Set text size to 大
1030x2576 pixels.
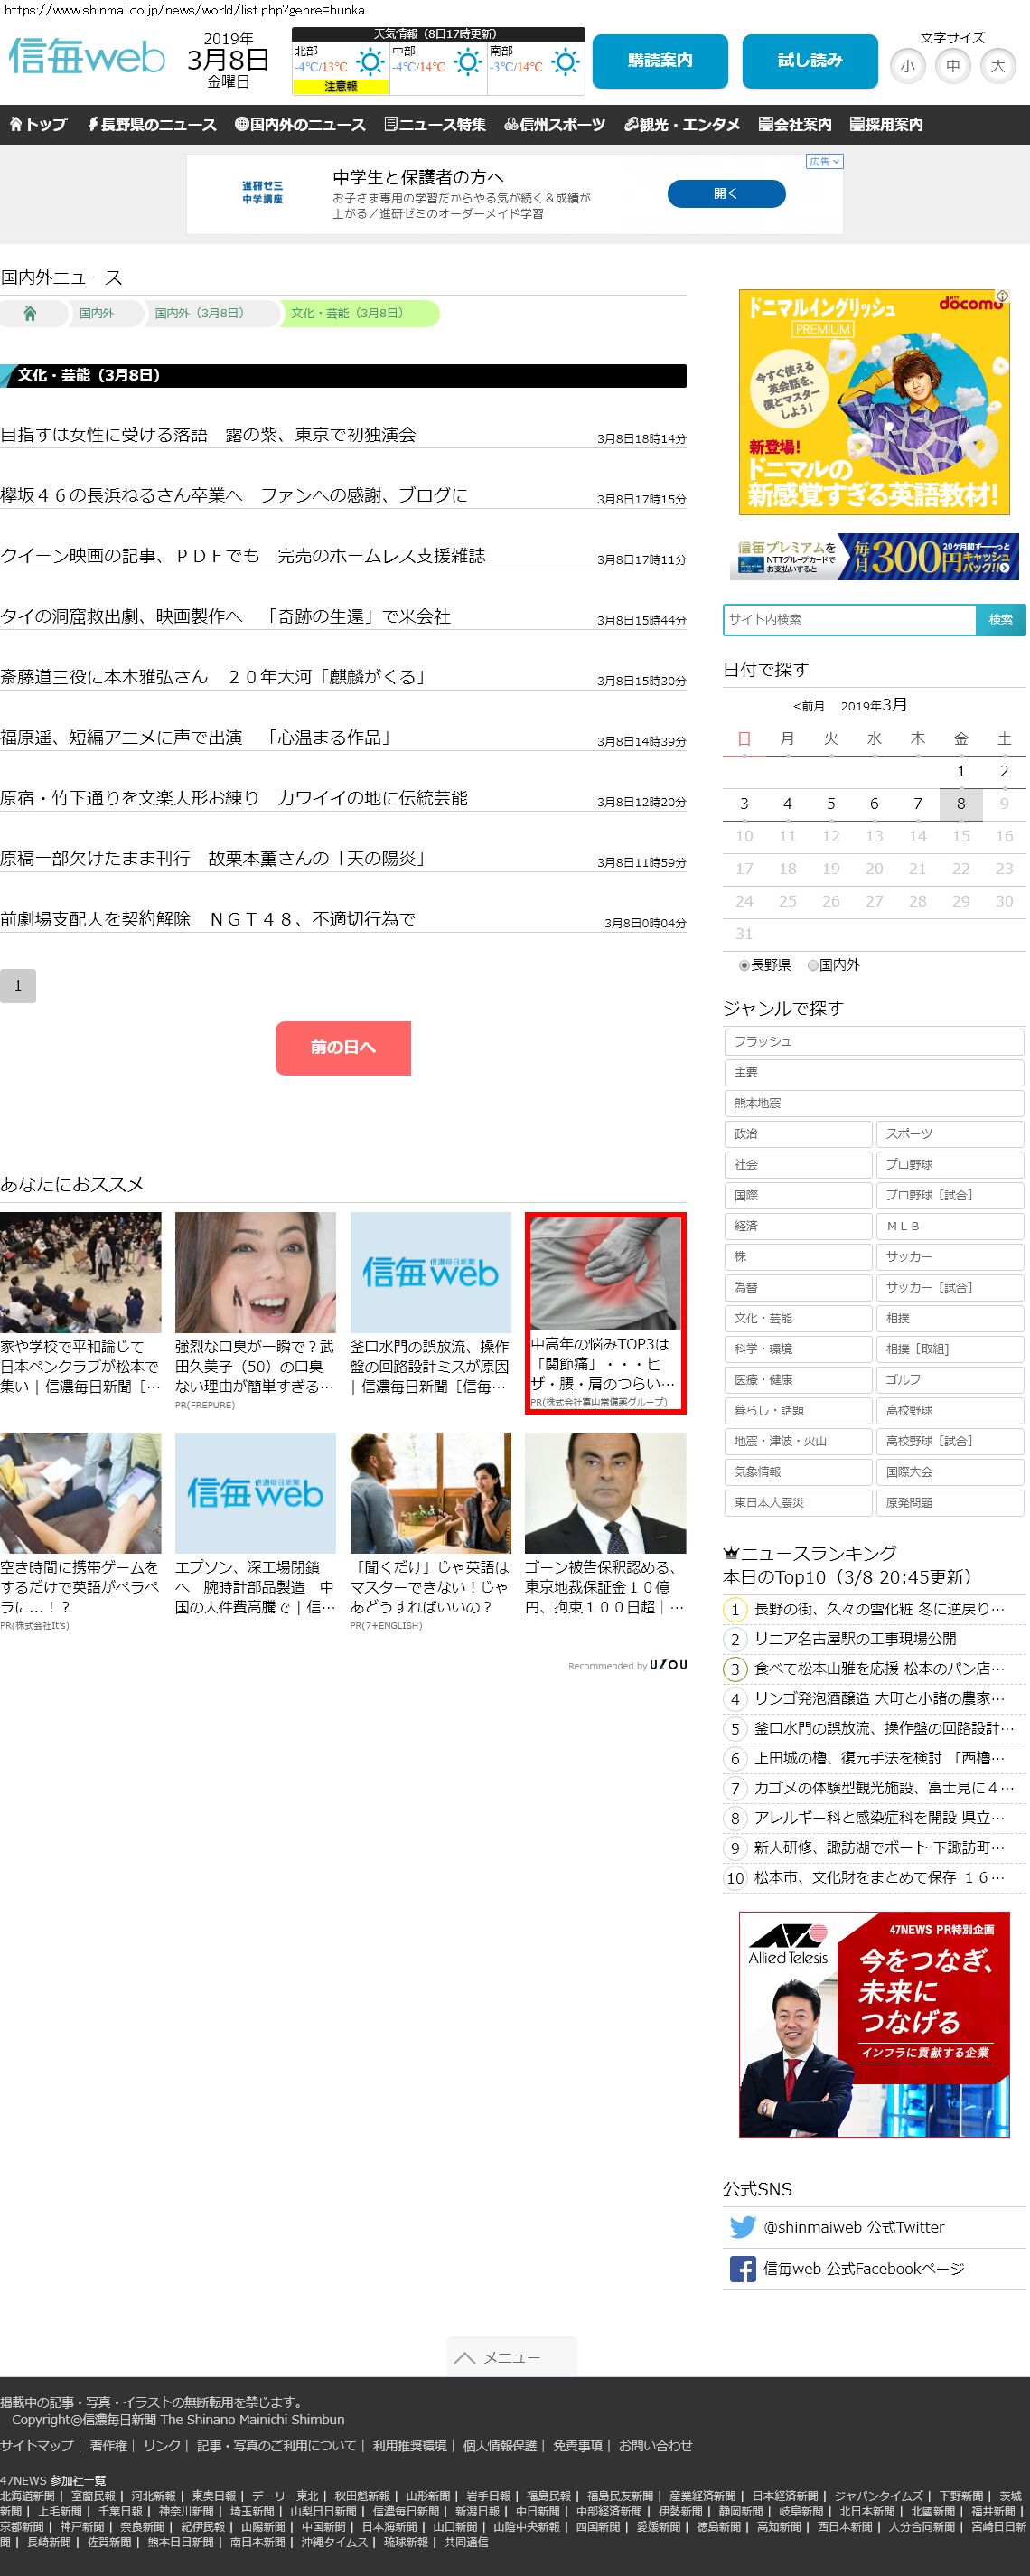997,67
